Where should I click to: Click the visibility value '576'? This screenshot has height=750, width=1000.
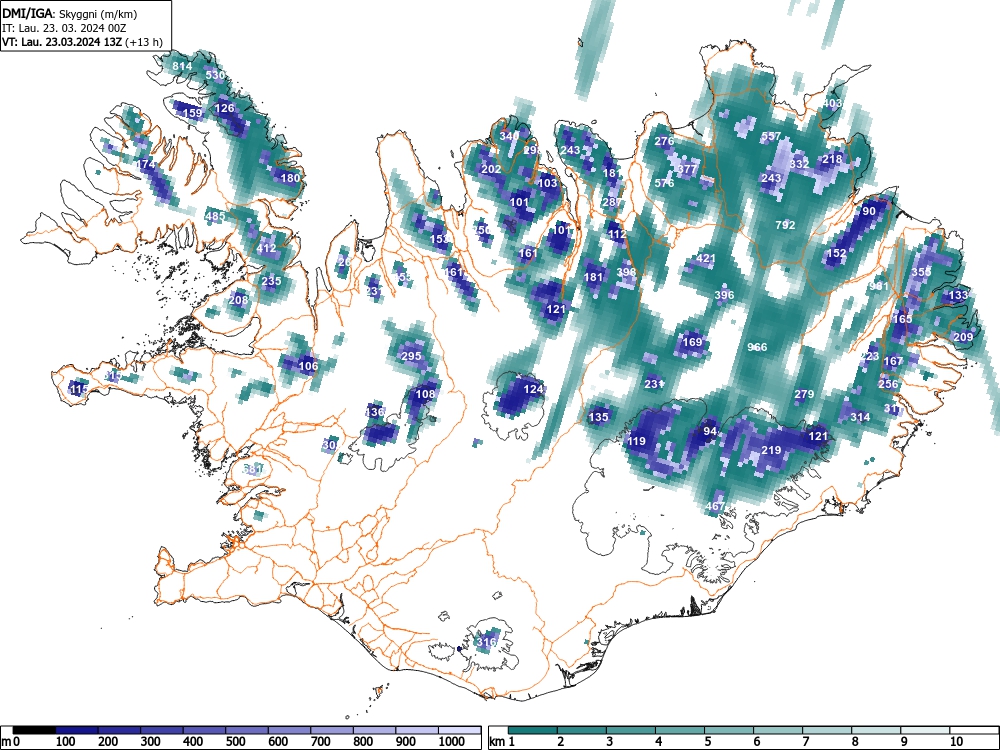[665, 183]
